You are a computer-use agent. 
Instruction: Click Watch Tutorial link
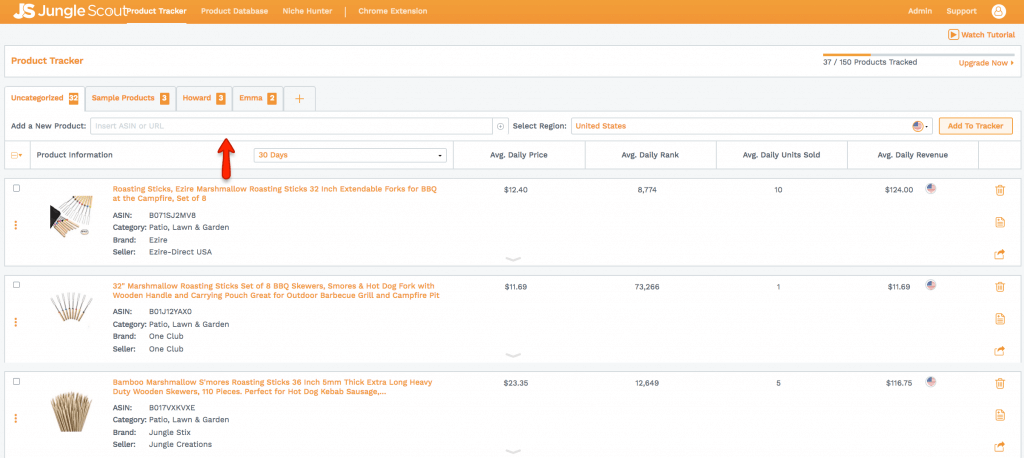[x=988, y=35]
